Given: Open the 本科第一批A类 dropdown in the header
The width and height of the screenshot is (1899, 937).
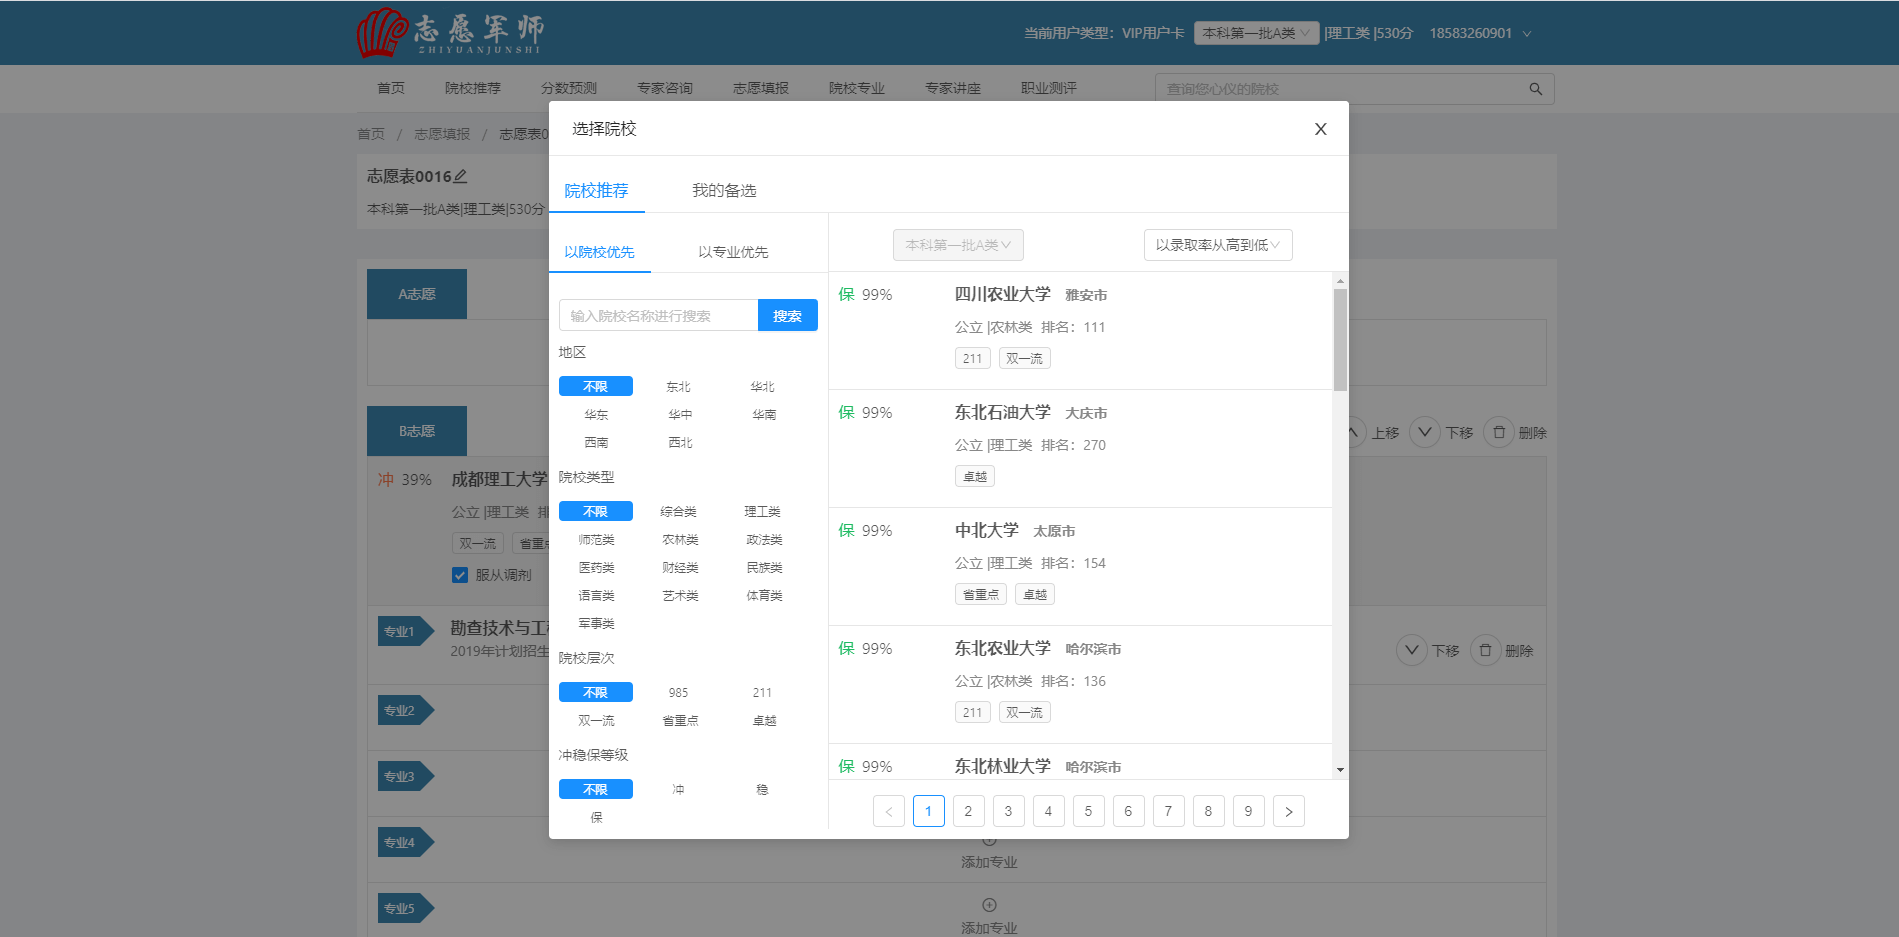Looking at the screenshot, I should coord(1256,33).
